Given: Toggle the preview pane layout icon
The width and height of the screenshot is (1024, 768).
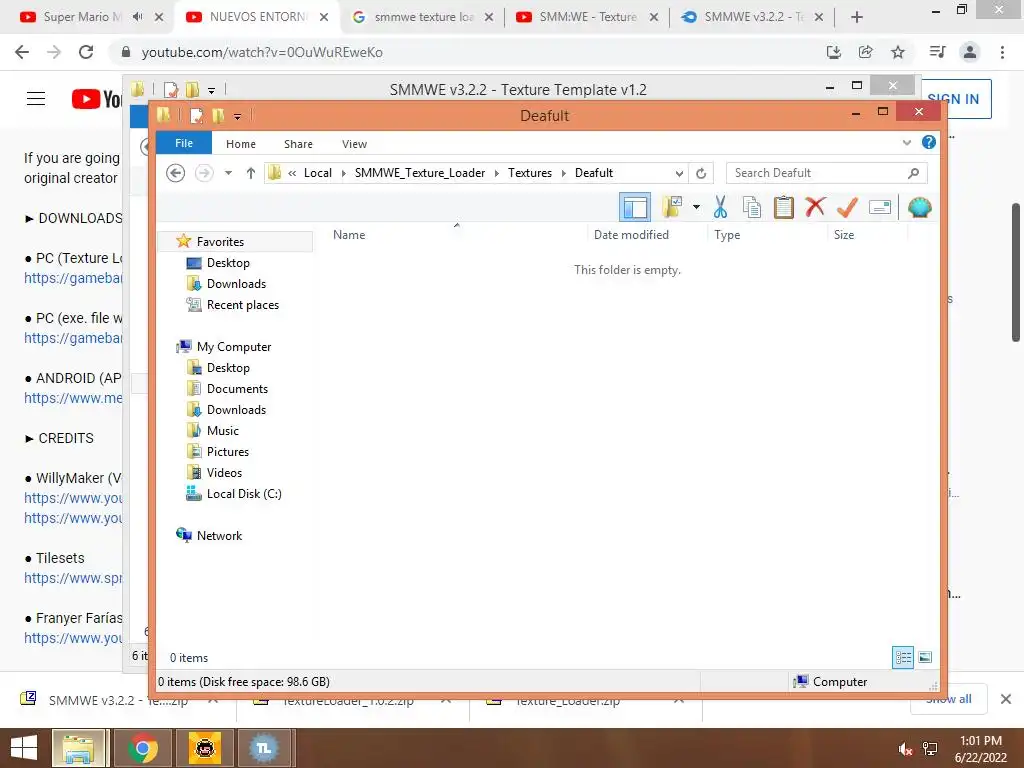Looking at the screenshot, I should pyautogui.click(x=635, y=208).
